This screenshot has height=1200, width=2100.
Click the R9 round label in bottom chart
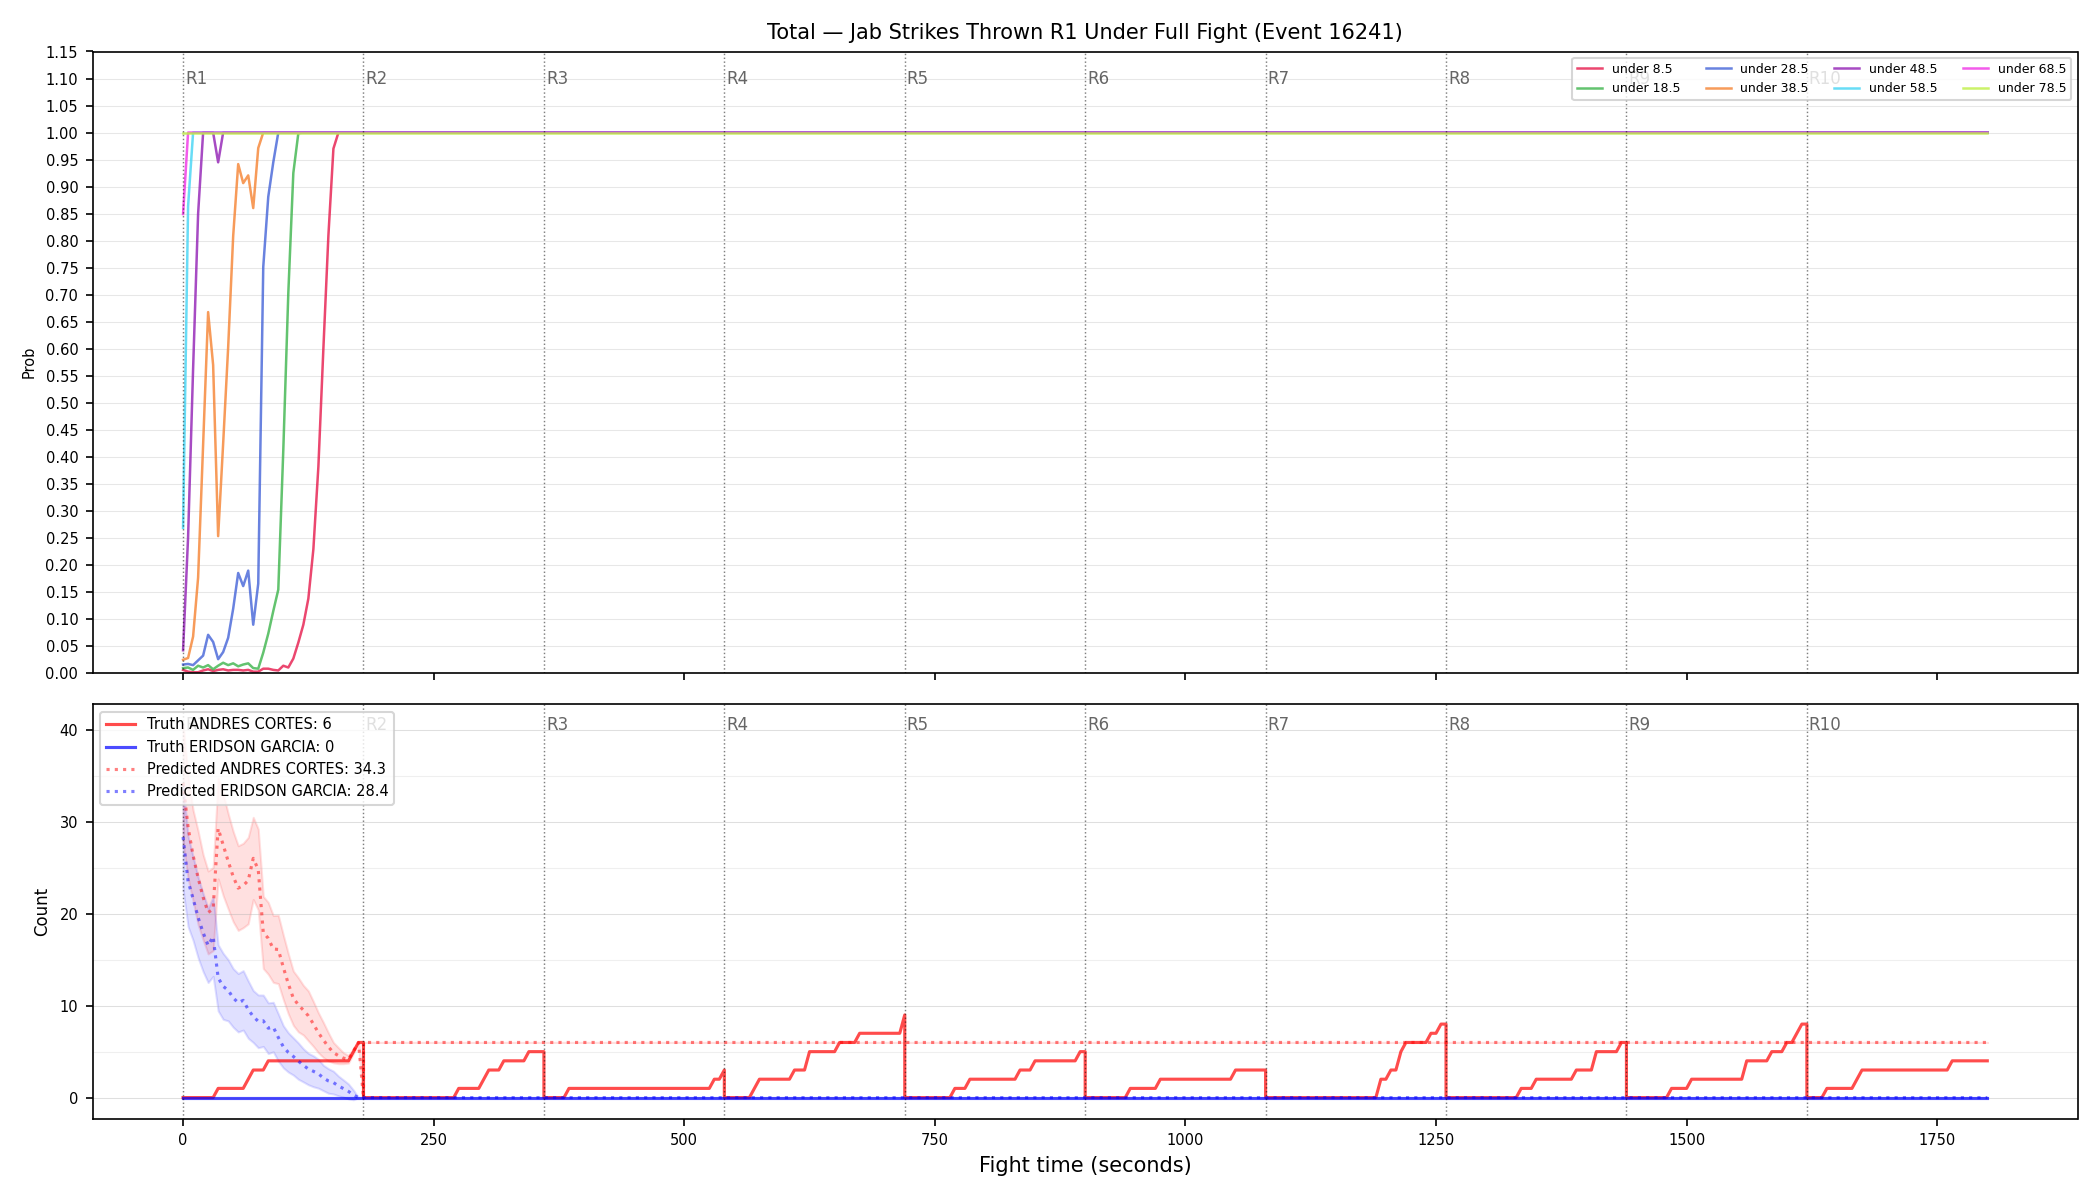click(1639, 724)
